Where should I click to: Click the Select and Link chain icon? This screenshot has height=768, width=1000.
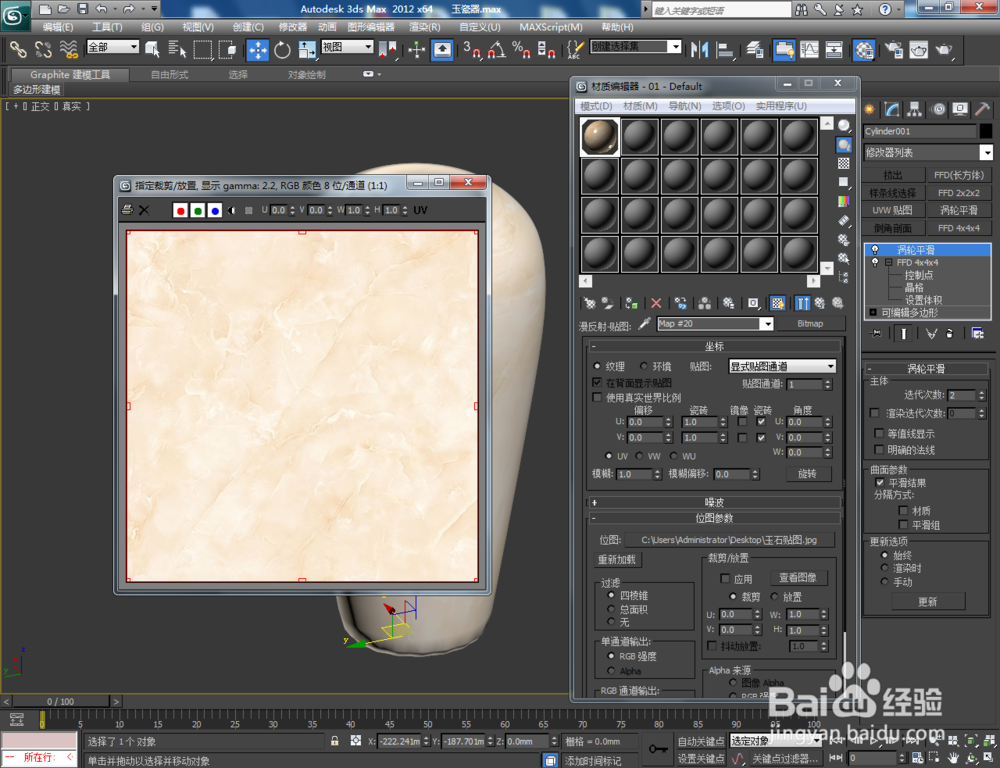pyautogui.click(x=17, y=50)
